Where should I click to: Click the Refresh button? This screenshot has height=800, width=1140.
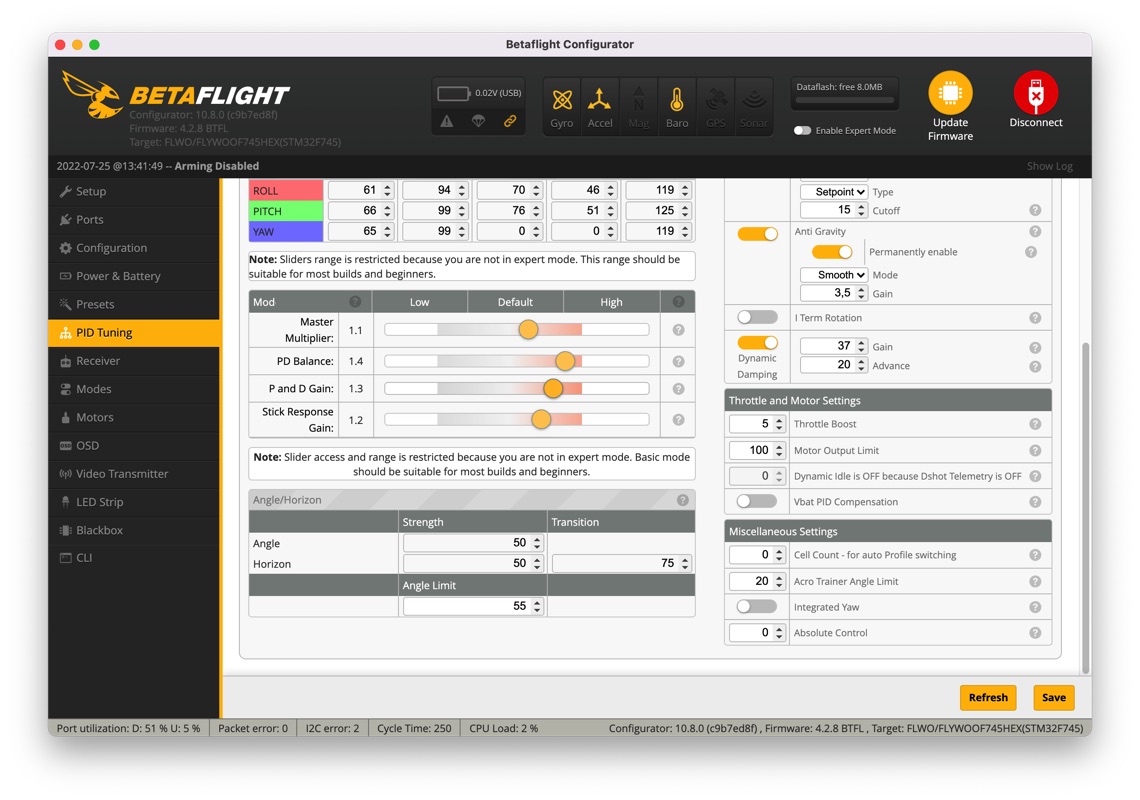tap(988, 697)
